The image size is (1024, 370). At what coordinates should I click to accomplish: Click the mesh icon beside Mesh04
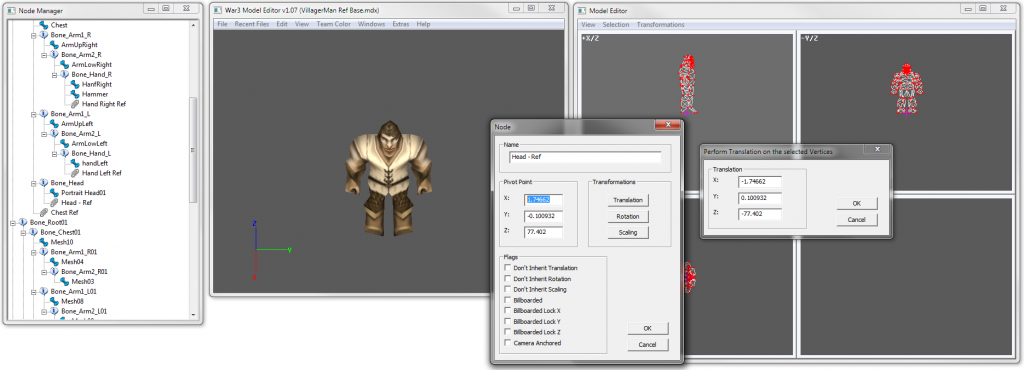(x=54, y=262)
